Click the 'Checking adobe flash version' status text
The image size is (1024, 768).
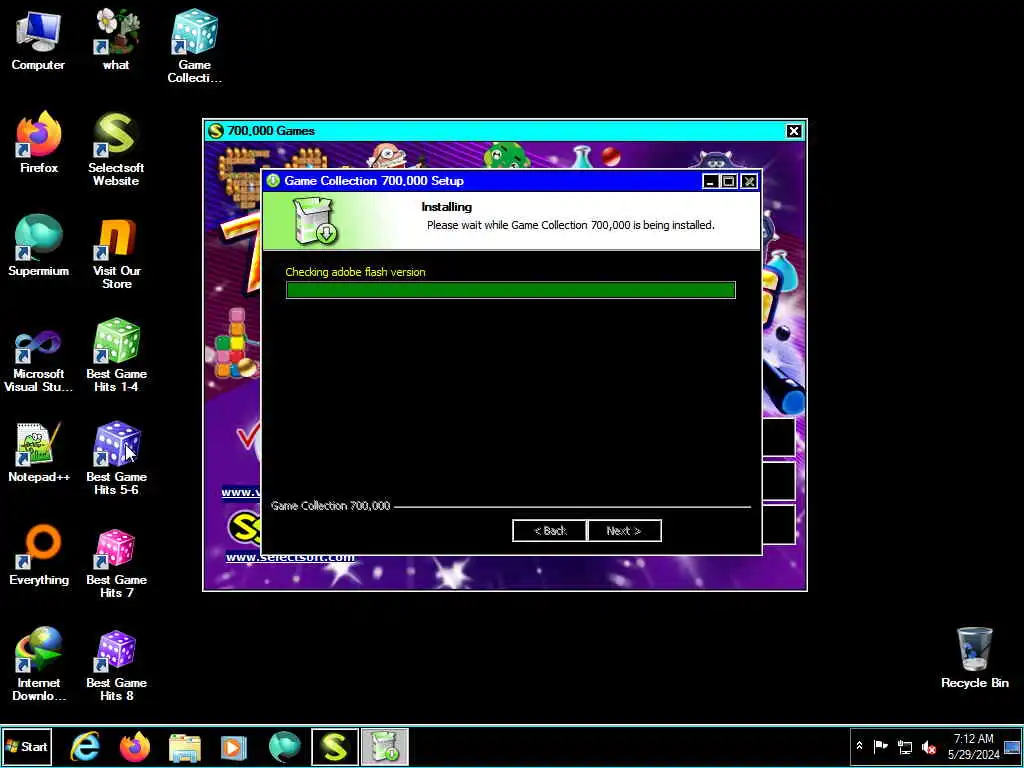355,272
